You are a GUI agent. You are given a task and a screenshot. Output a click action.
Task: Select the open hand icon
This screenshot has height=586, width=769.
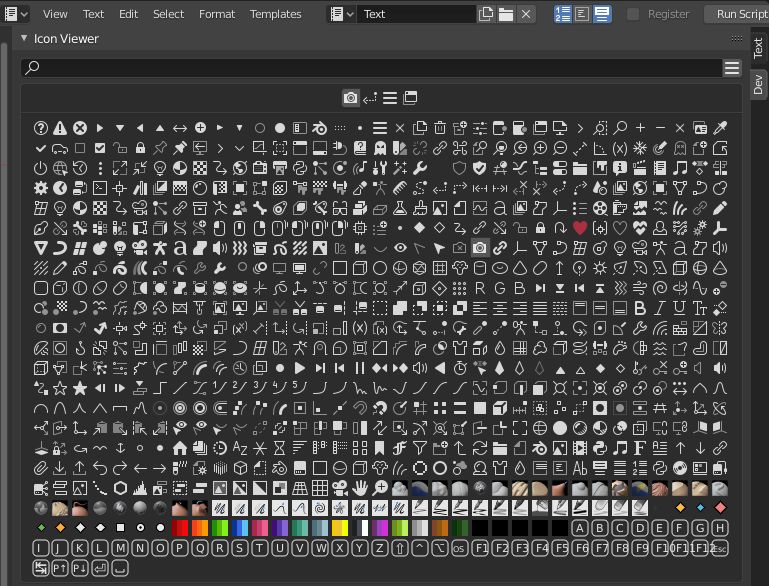pos(360,488)
